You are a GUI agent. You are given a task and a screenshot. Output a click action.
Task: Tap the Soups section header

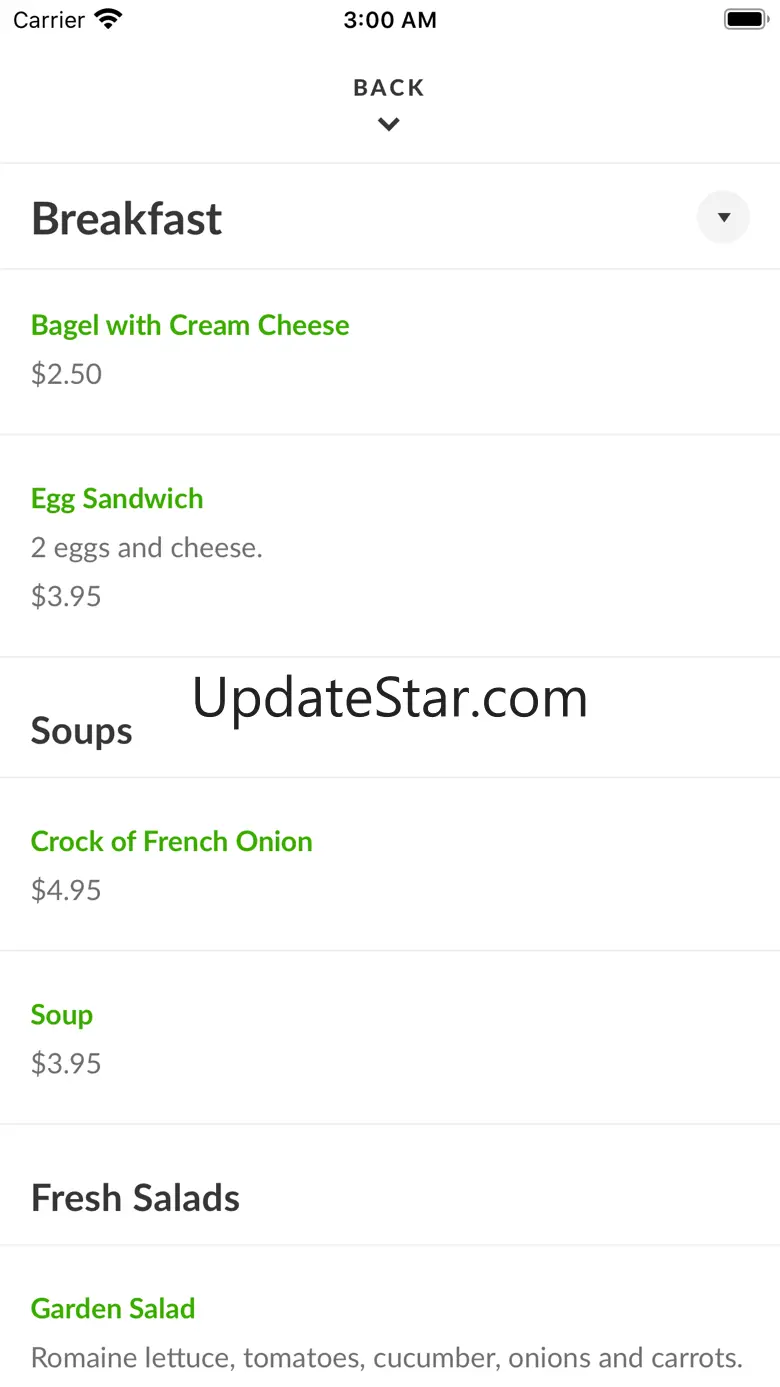pyautogui.click(x=81, y=731)
